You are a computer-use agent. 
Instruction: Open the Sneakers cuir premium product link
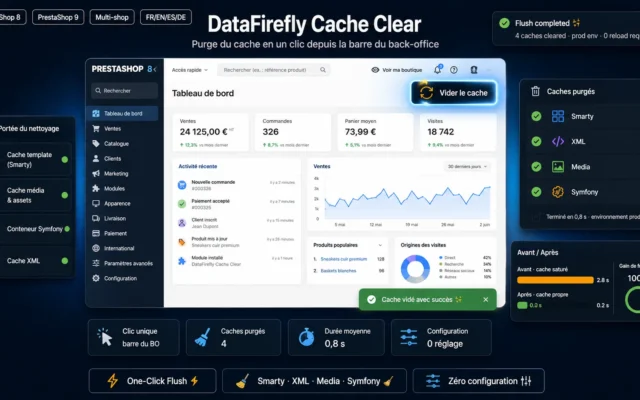tap(344, 259)
